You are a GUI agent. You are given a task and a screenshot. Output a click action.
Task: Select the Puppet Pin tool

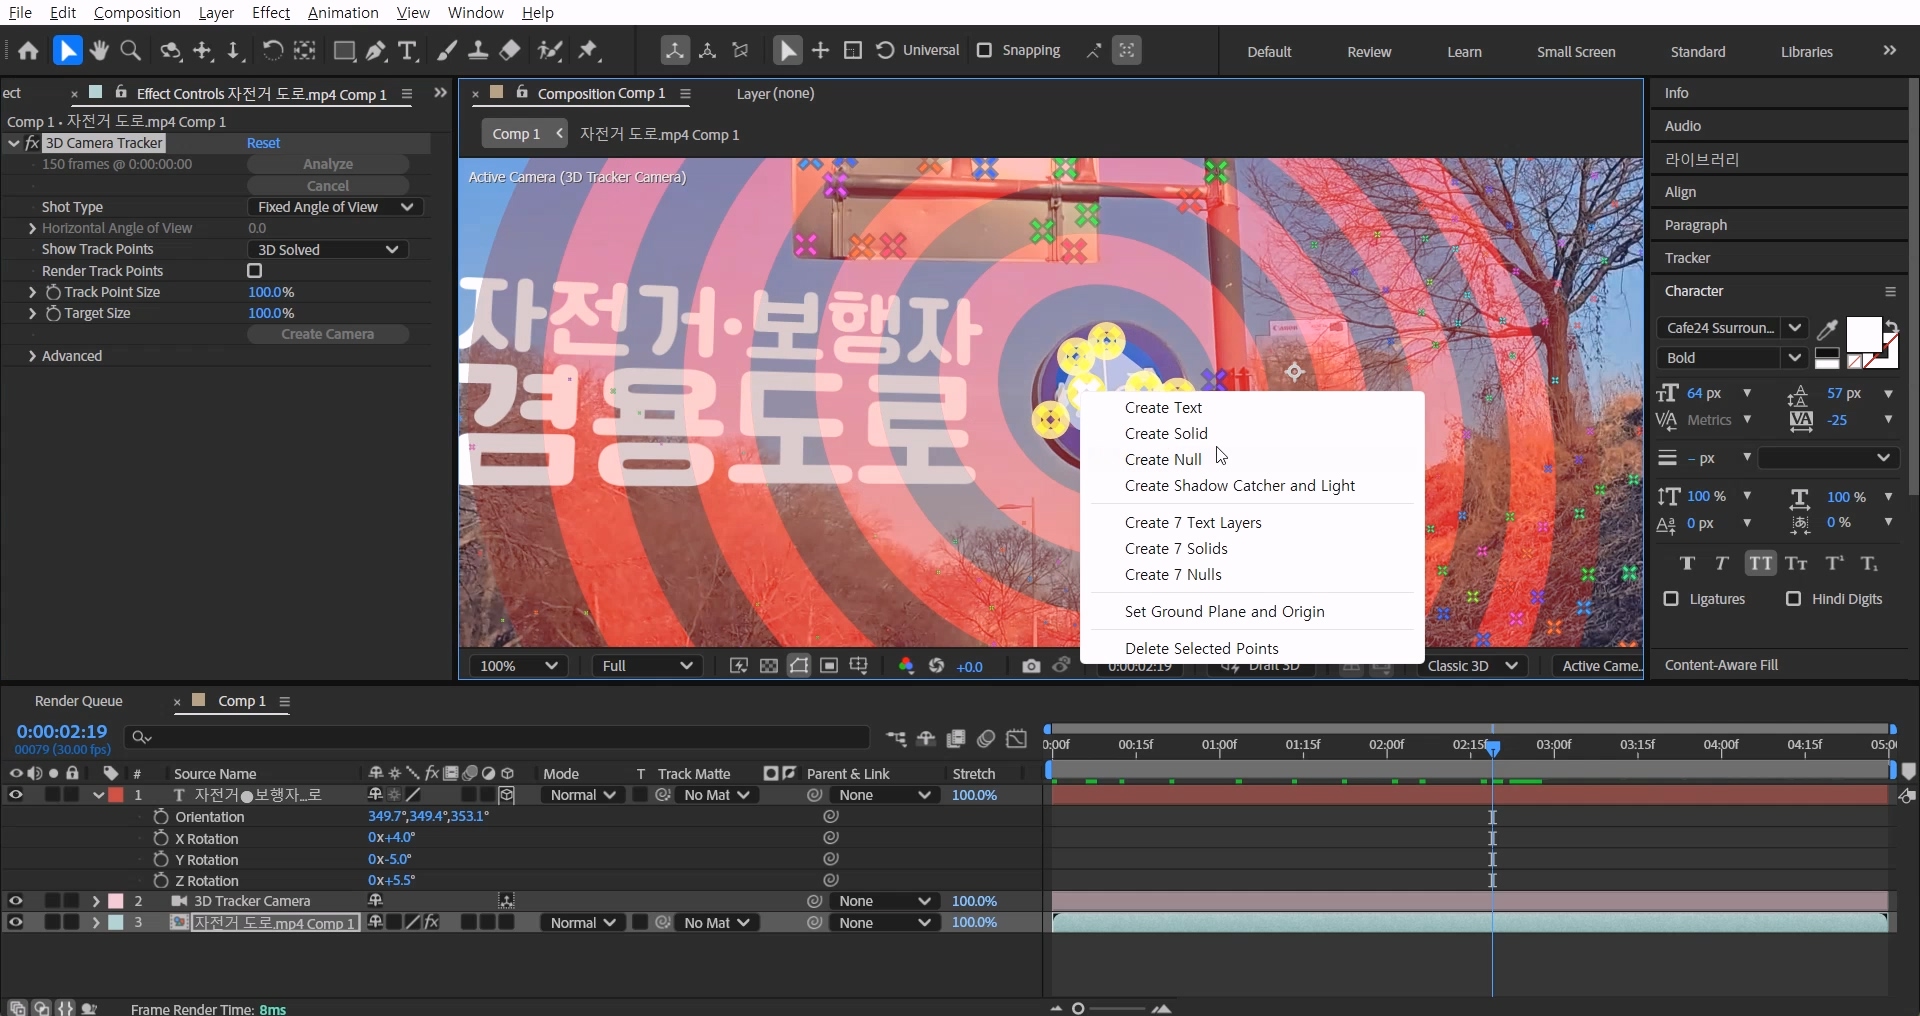point(589,51)
